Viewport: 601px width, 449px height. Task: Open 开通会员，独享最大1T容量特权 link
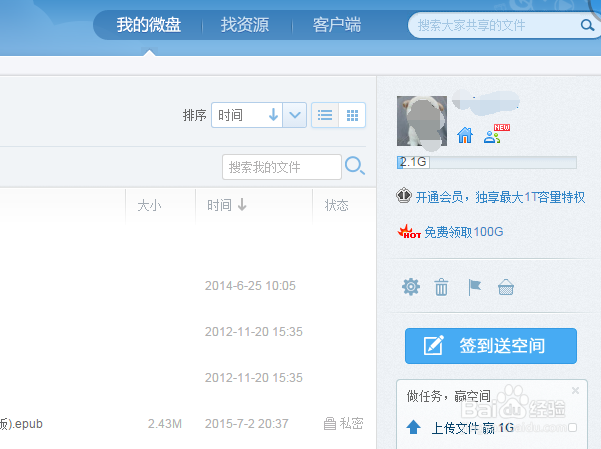click(x=500, y=197)
